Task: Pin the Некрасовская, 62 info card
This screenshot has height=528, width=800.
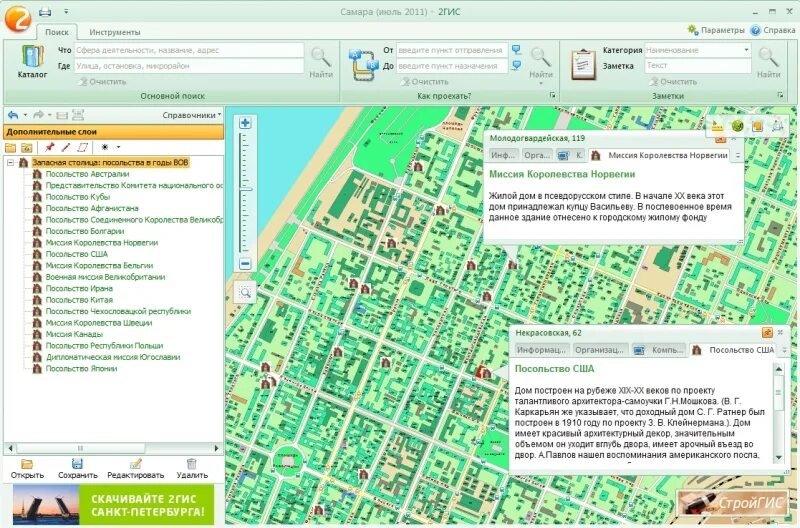Action: tap(767, 333)
